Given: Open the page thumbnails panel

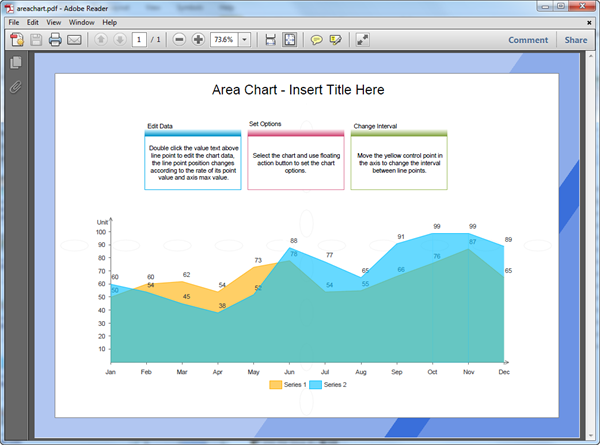Looking at the screenshot, I should click(16, 63).
